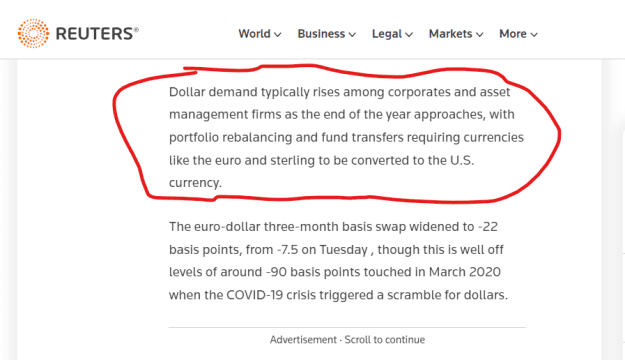625x360 pixels.
Task: Open the More menu label
Action: click(x=513, y=34)
